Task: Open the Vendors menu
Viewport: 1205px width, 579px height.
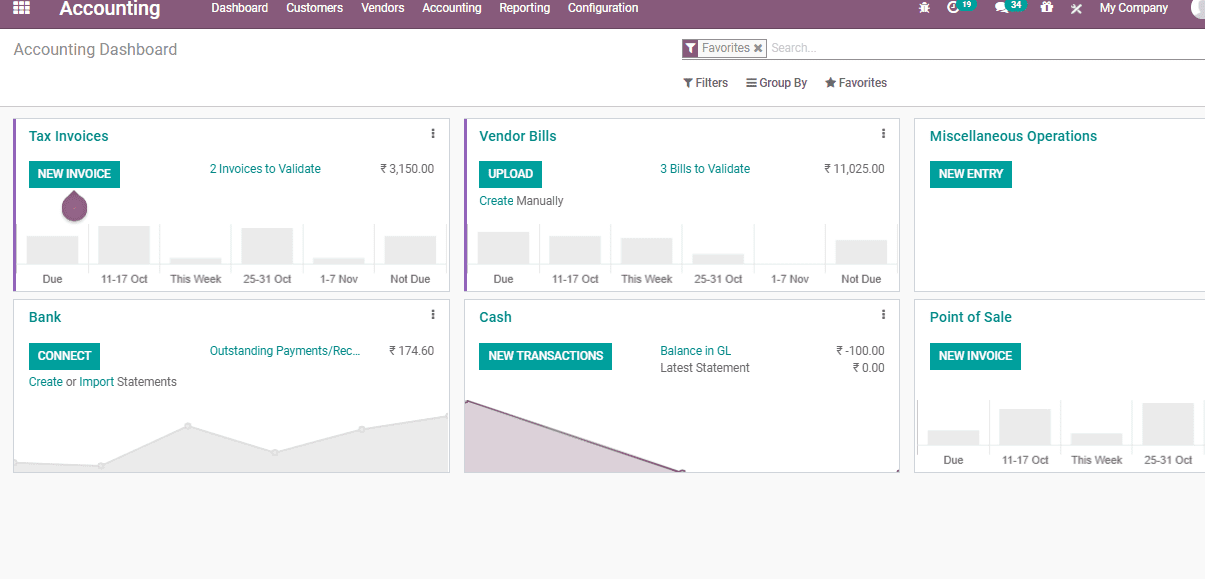Action: coord(382,8)
